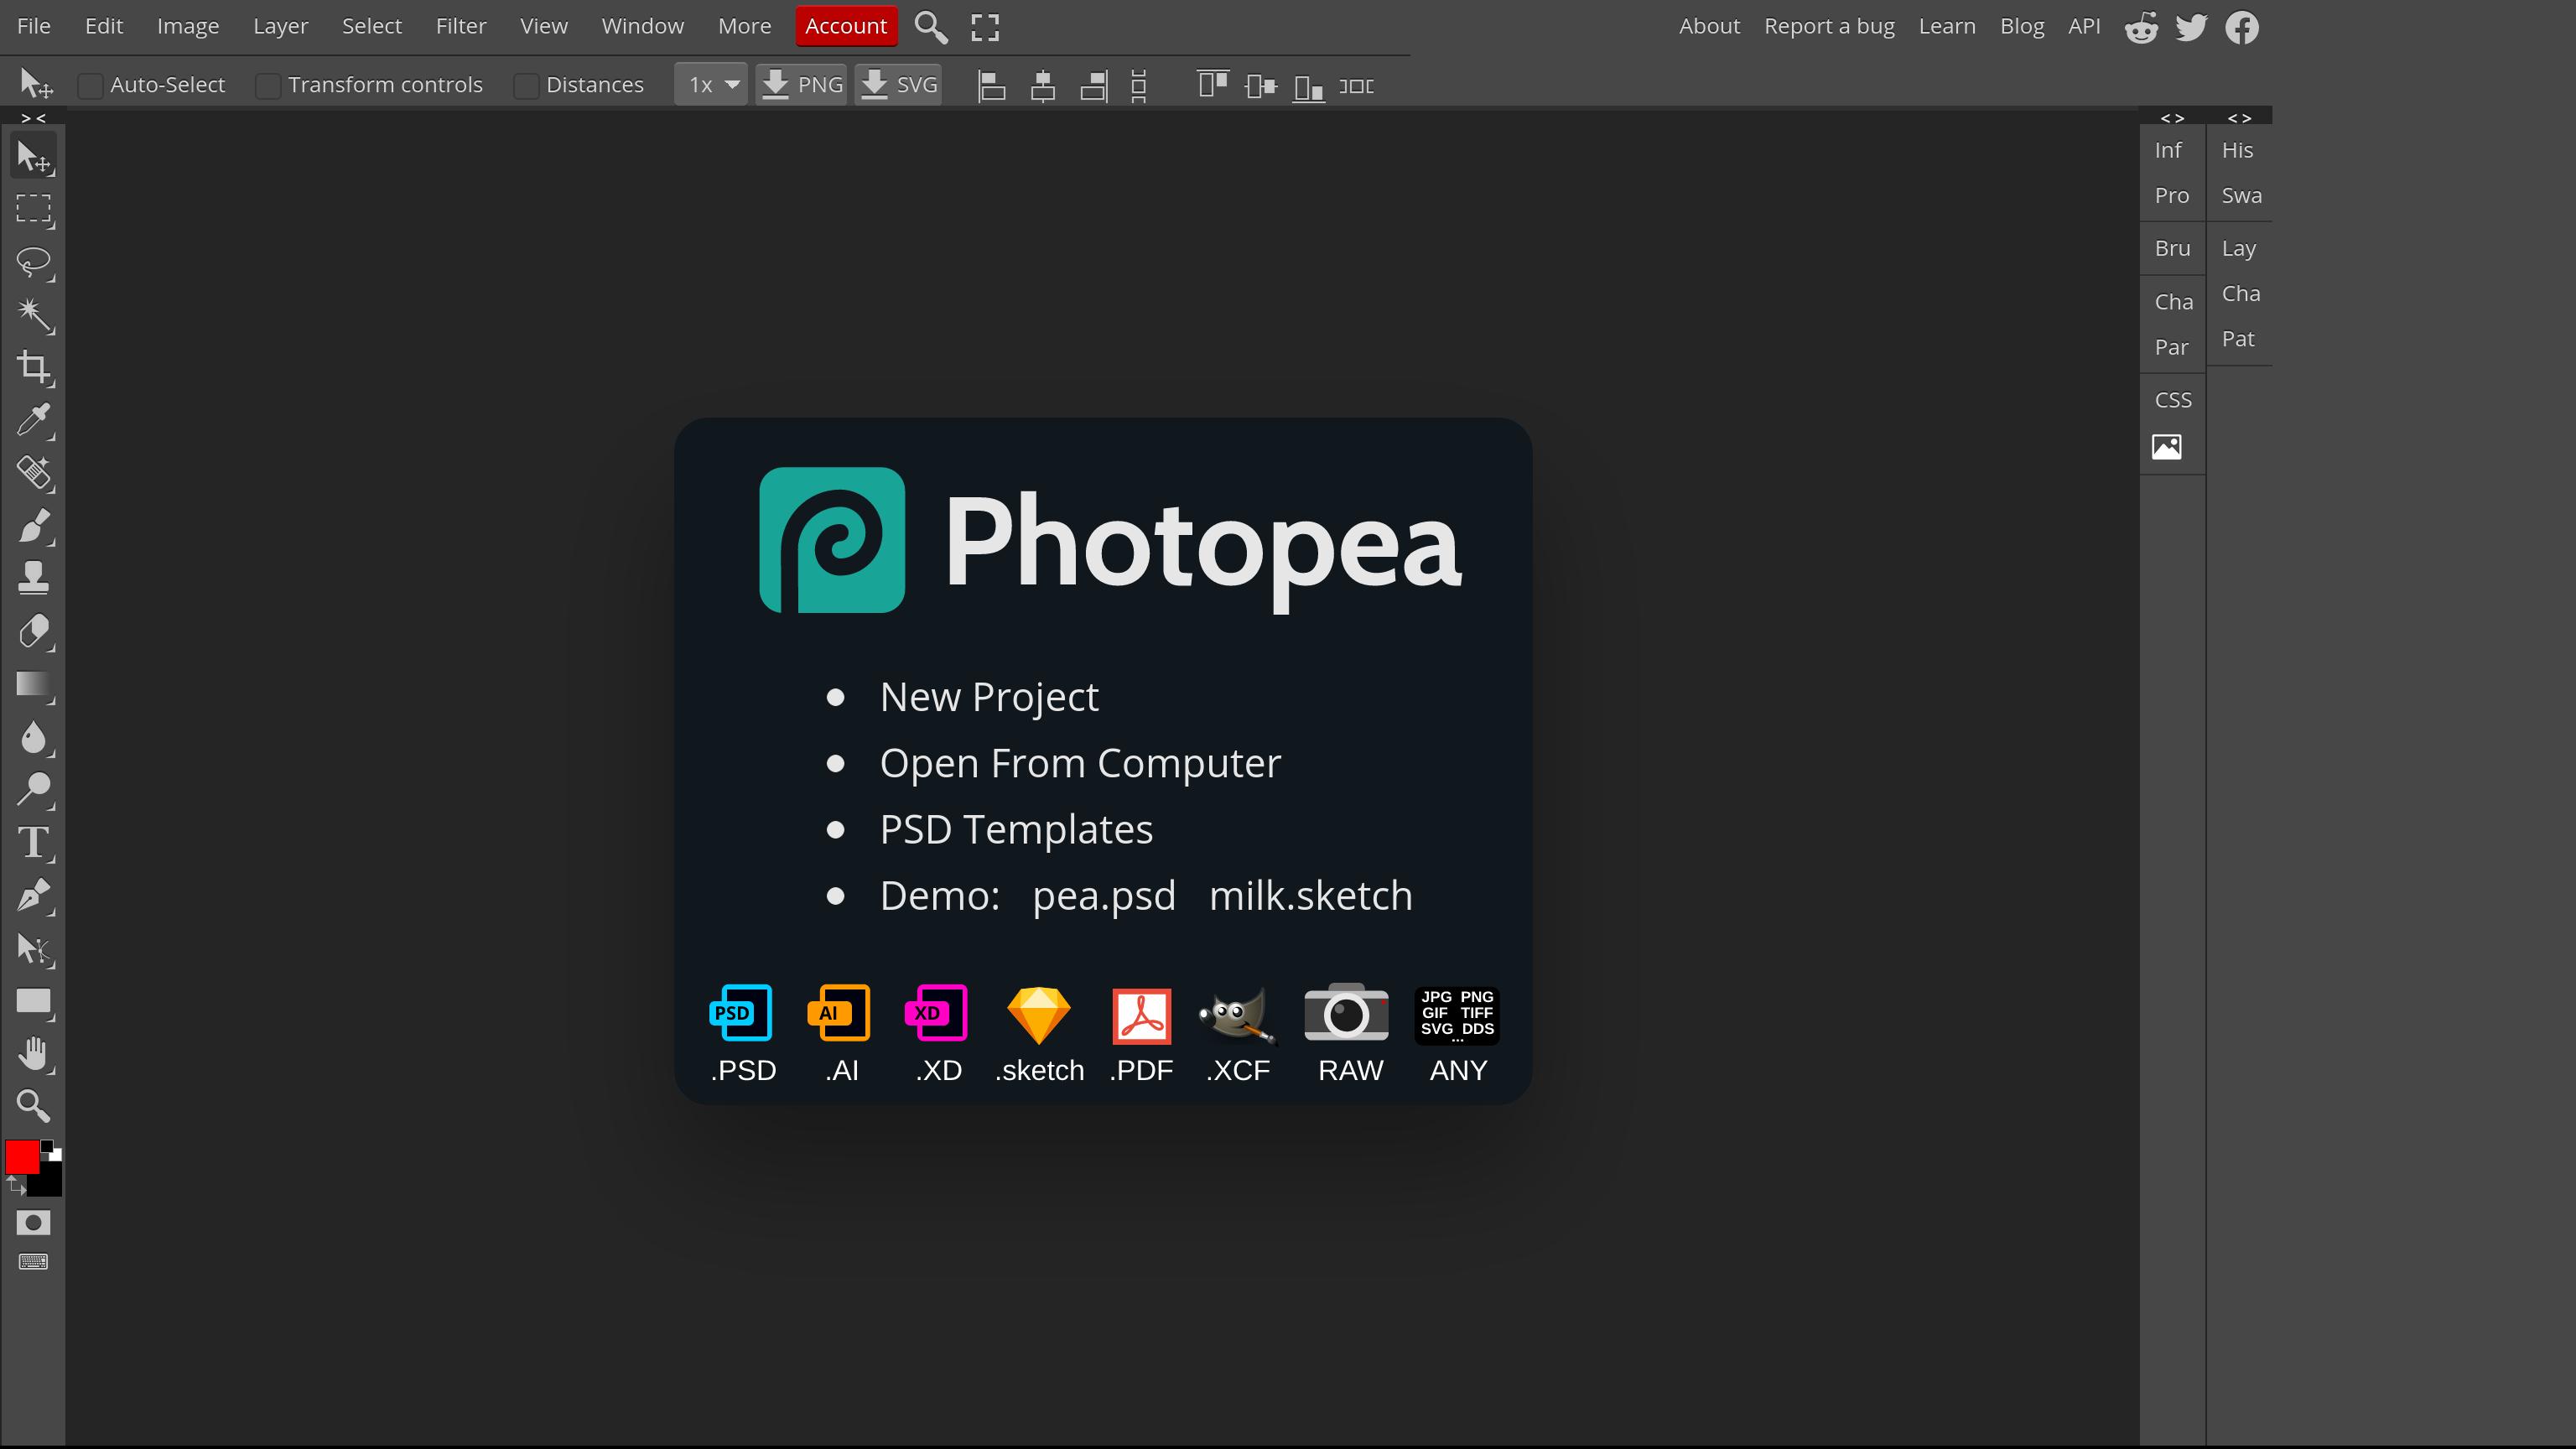Select the Brush tool
Image resolution: width=2576 pixels, height=1449 pixels.
34,526
